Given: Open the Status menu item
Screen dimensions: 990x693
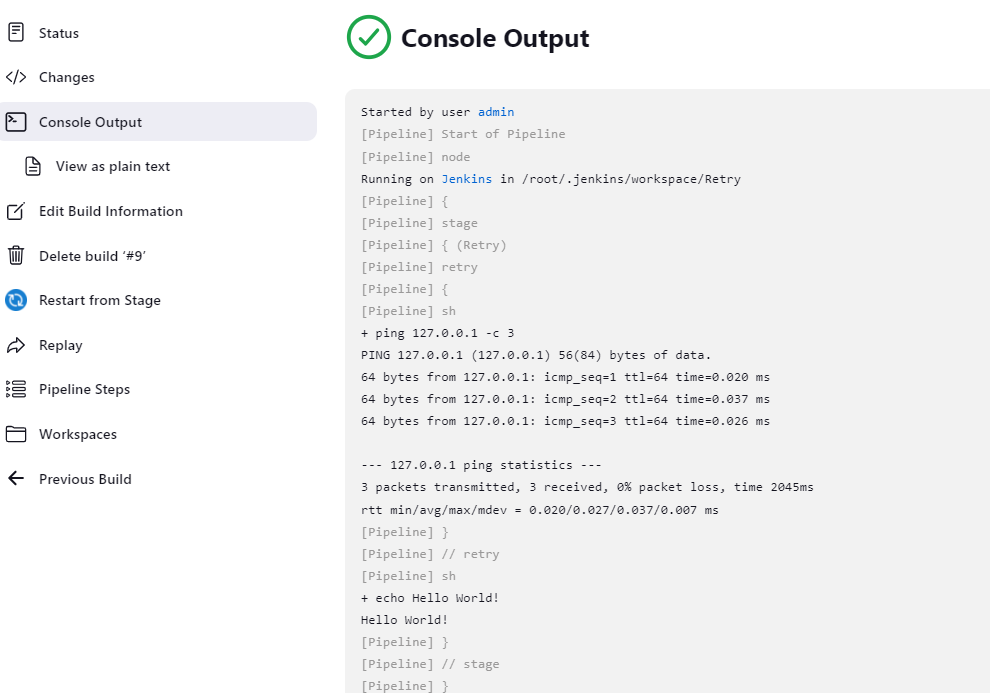Looking at the screenshot, I should click(59, 33).
